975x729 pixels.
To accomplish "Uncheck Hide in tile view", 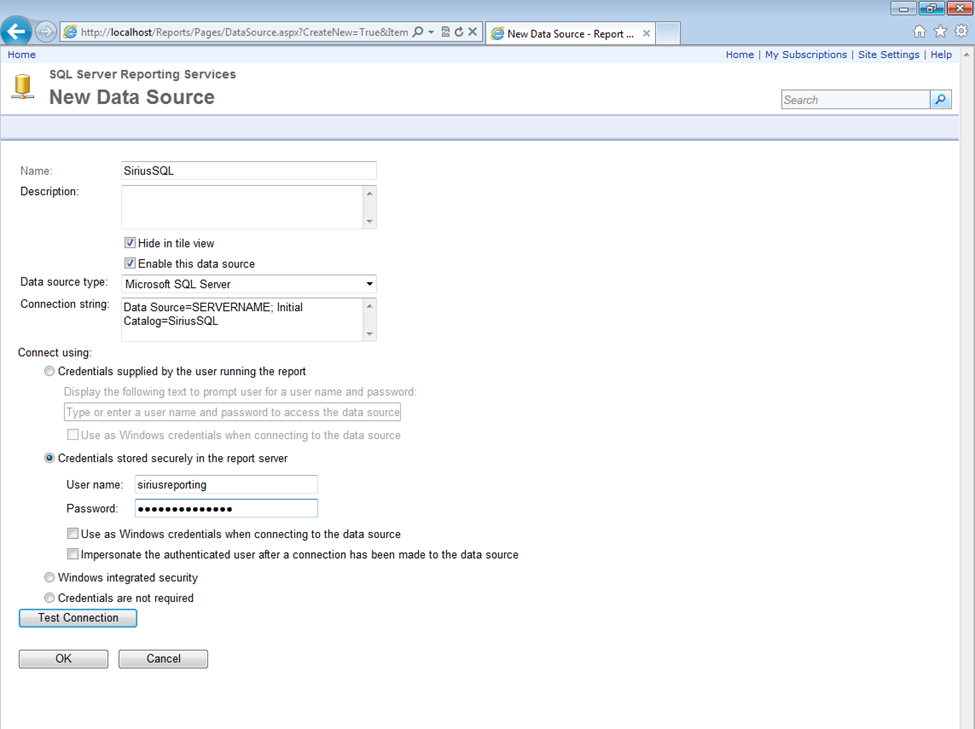I will pos(130,243).
